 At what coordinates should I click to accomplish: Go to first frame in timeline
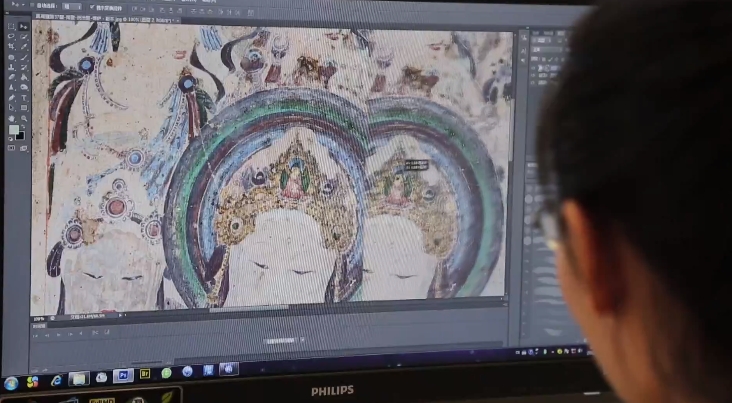tap(35, 335)
